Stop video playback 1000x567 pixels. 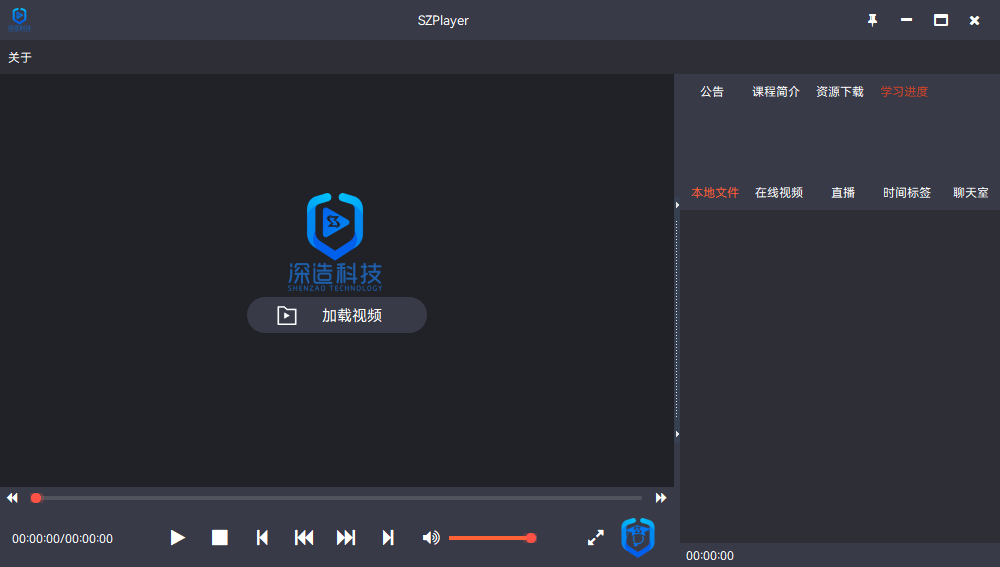[219, 538]
